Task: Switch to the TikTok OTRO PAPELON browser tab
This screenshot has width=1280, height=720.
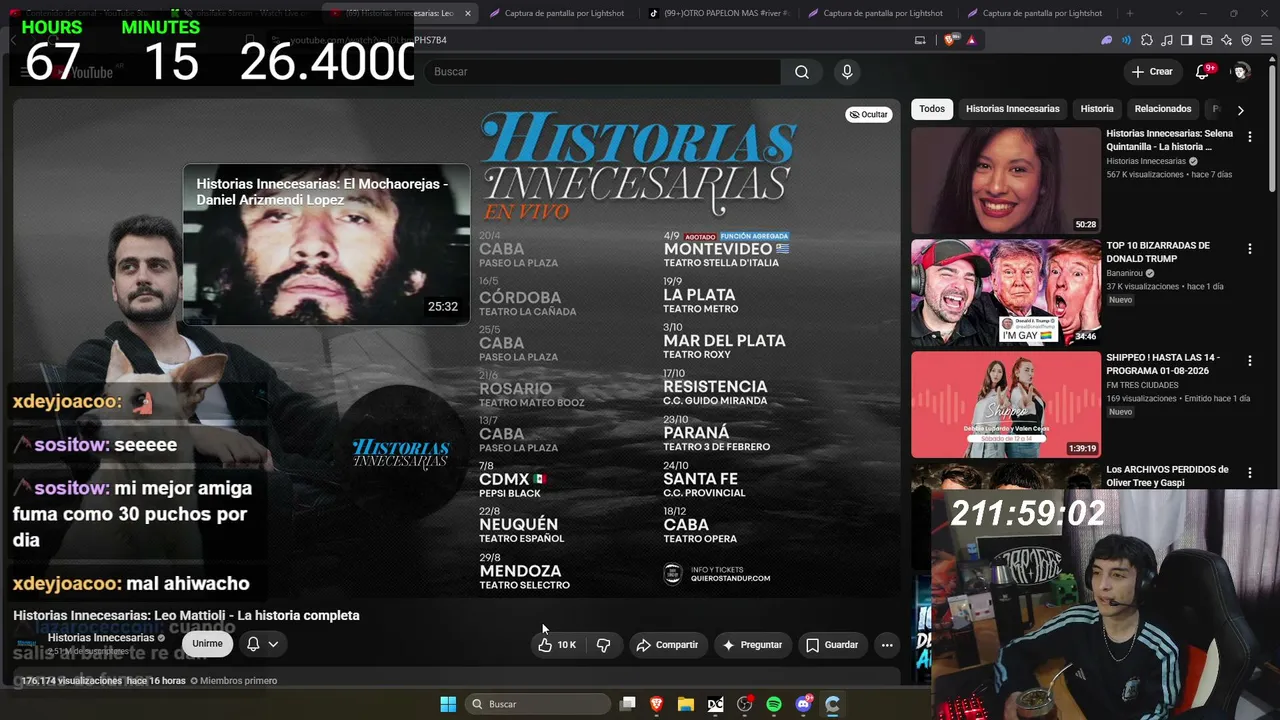Action: tap(719, 13)
